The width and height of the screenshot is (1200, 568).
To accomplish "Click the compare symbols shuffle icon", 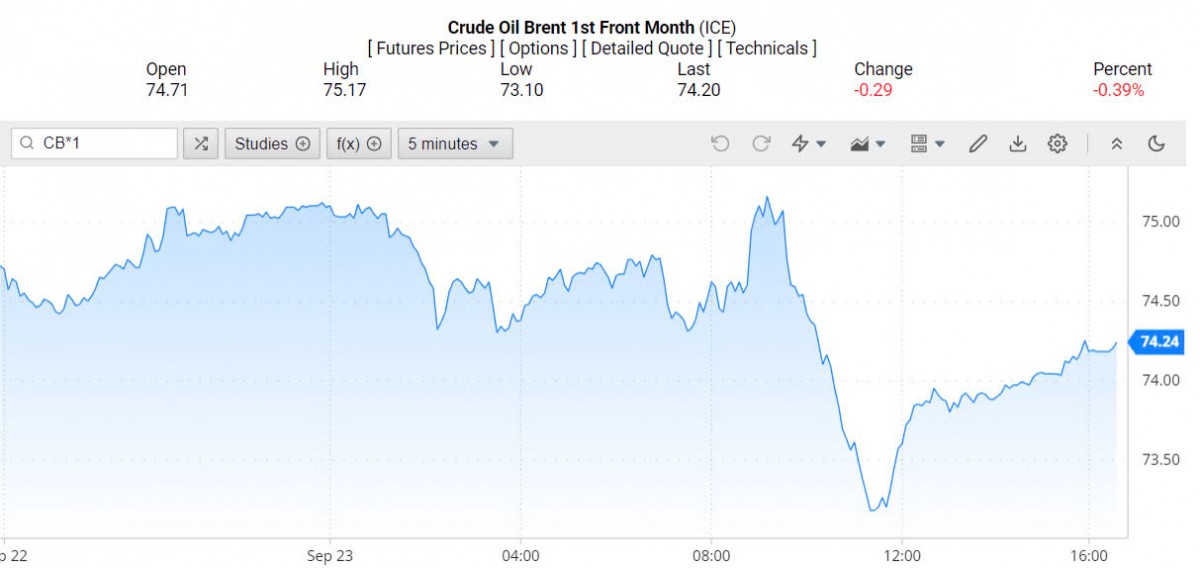I will 201,144.
